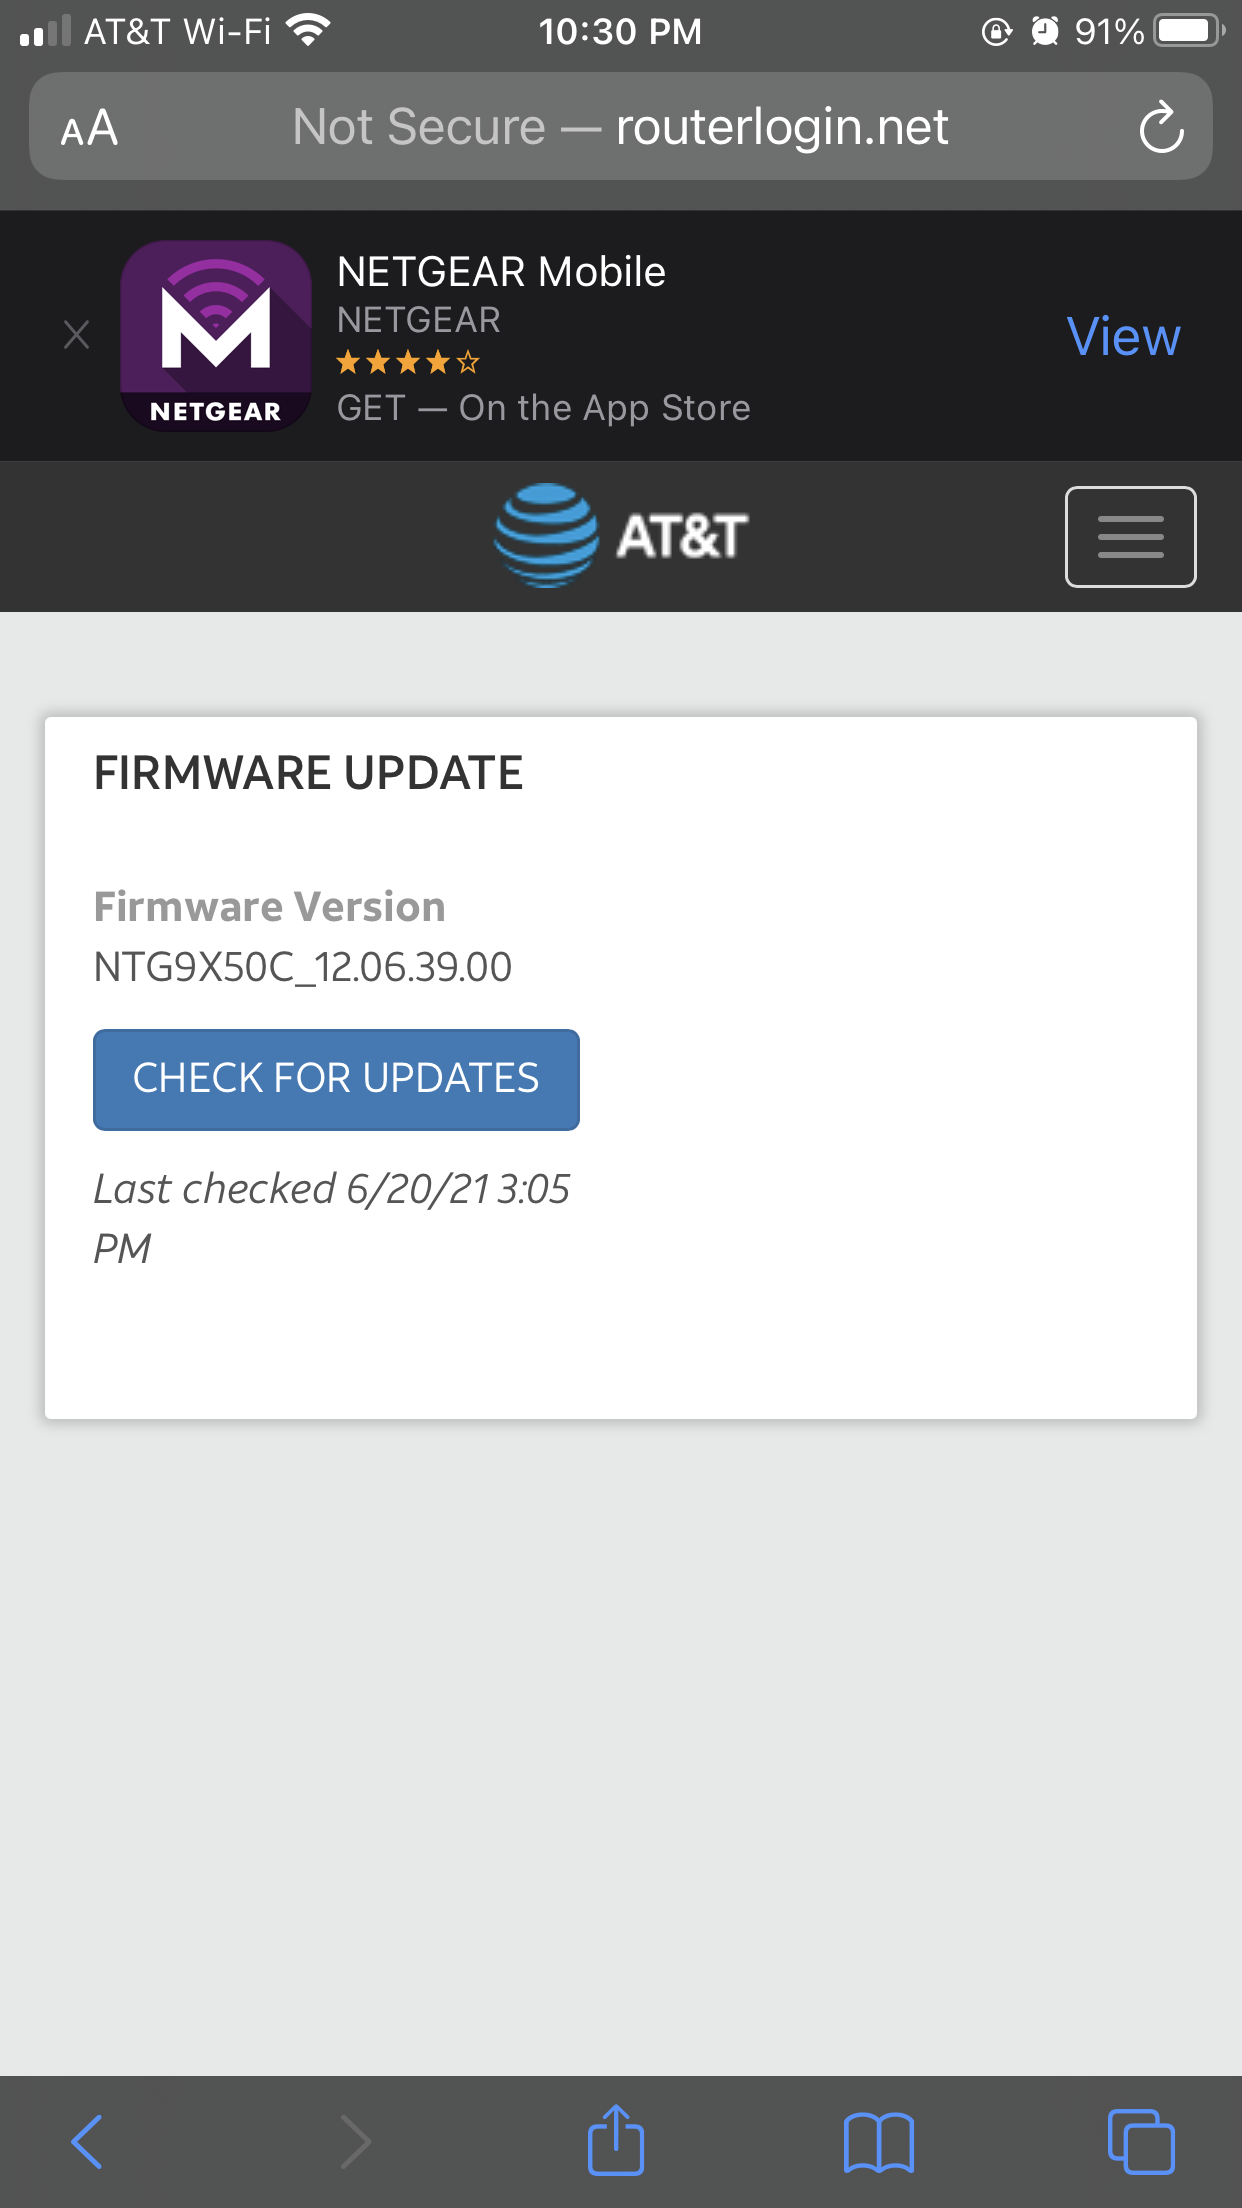Tap the NETGEAR Mobile app title
Image resolution: width=1242 pixels, height=2208 pixels.
[501, 272]
